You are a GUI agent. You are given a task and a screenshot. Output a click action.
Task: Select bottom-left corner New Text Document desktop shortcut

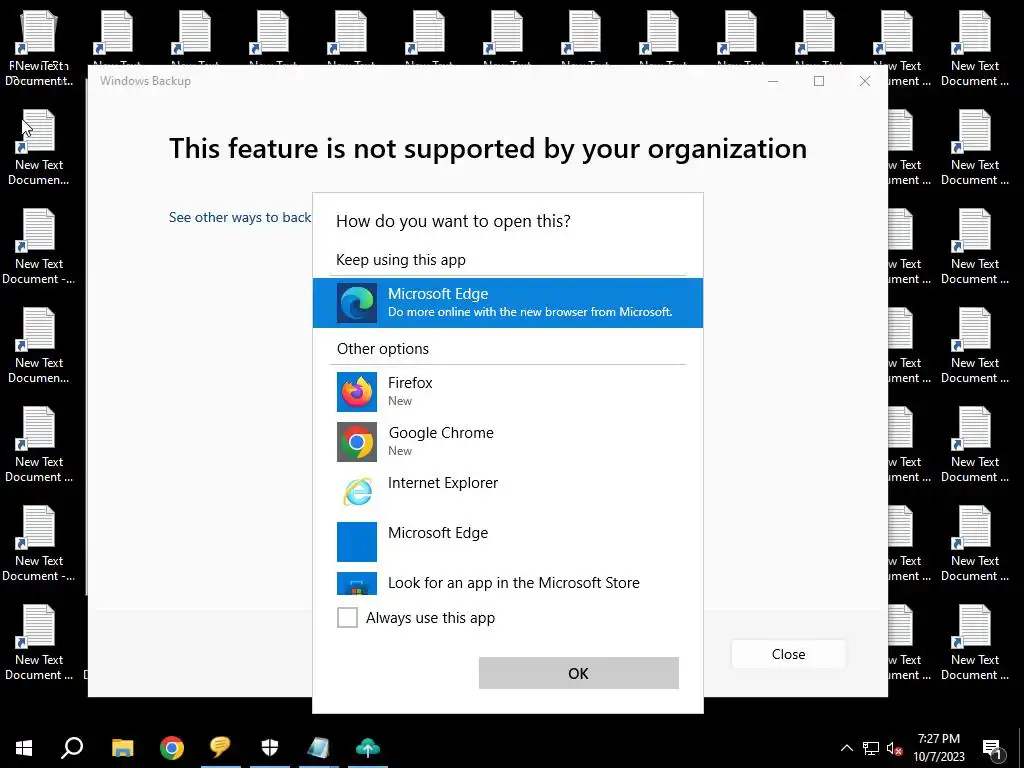click(x=39, y=643)
